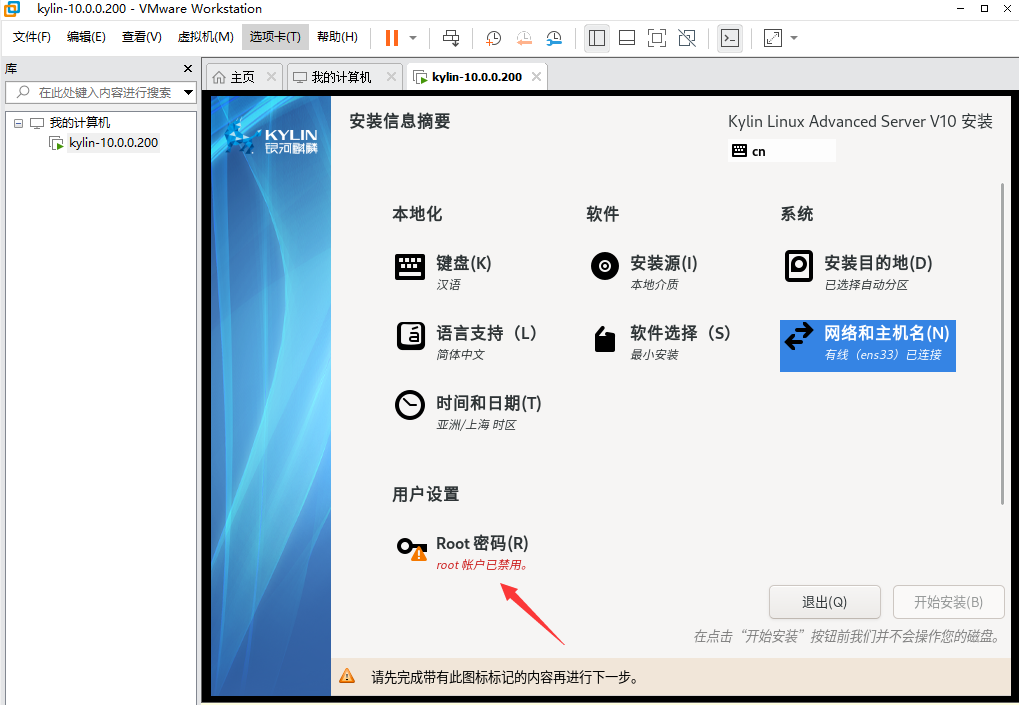Open the console view icon
The width and height of the screenshot is (1019, 705).
pyautogui.click(x=730, y=38)
